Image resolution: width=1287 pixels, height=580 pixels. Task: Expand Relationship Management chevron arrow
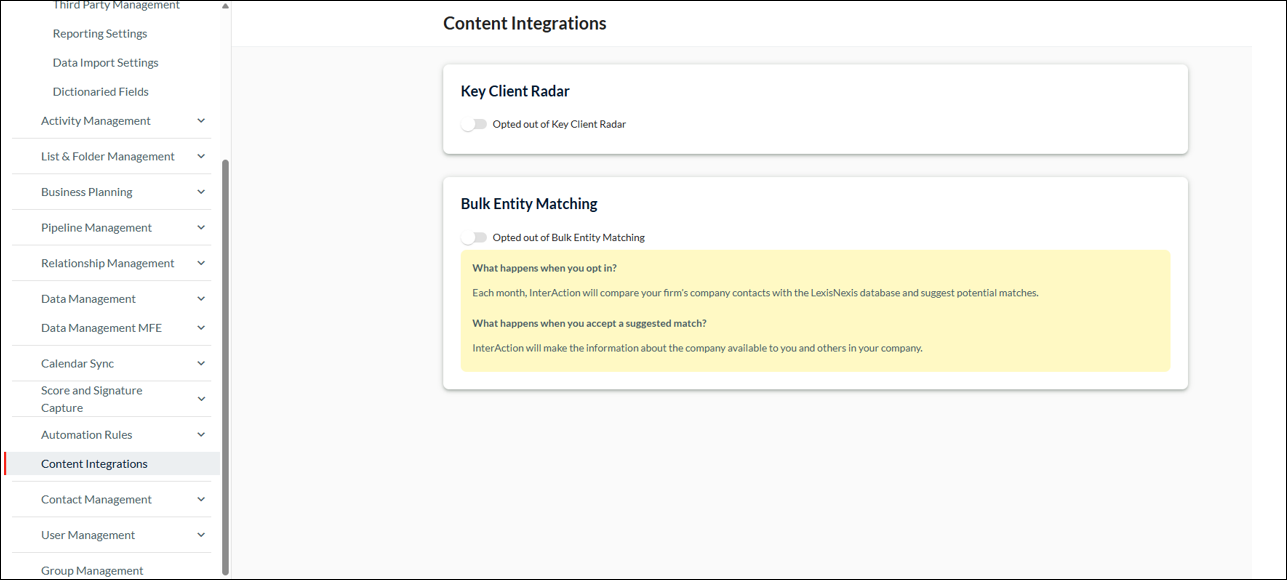point(201,263)
